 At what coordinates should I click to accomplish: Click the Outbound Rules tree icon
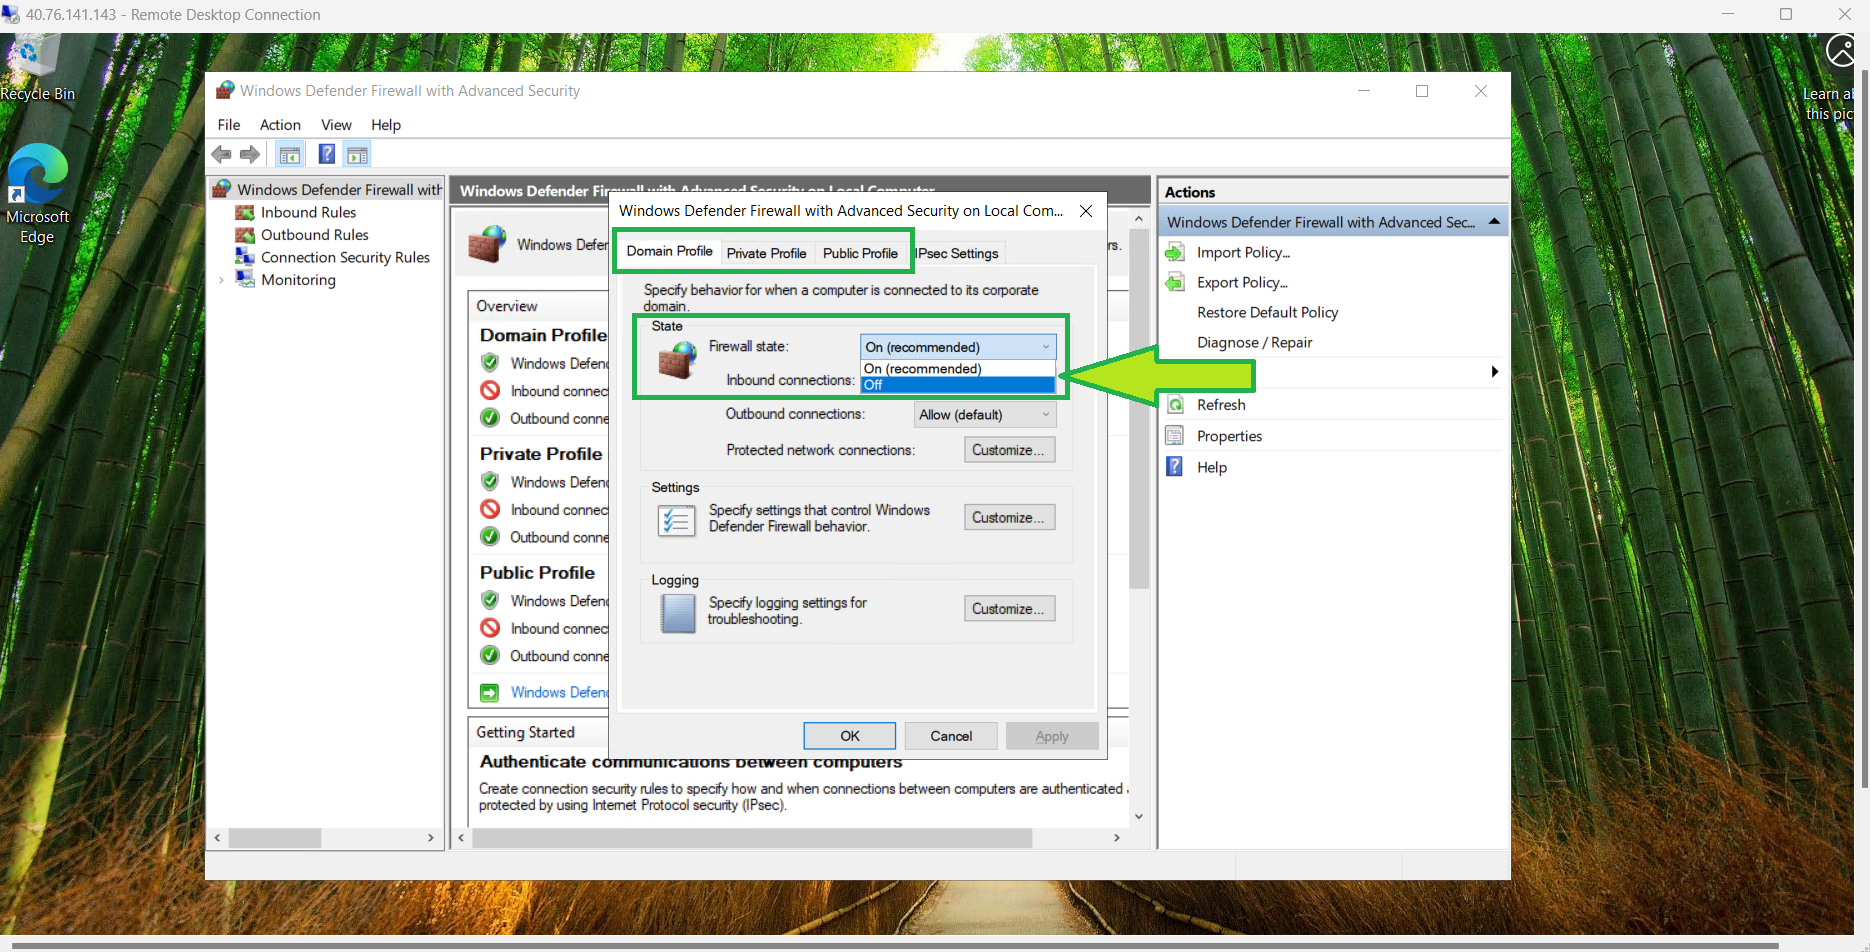244,235
